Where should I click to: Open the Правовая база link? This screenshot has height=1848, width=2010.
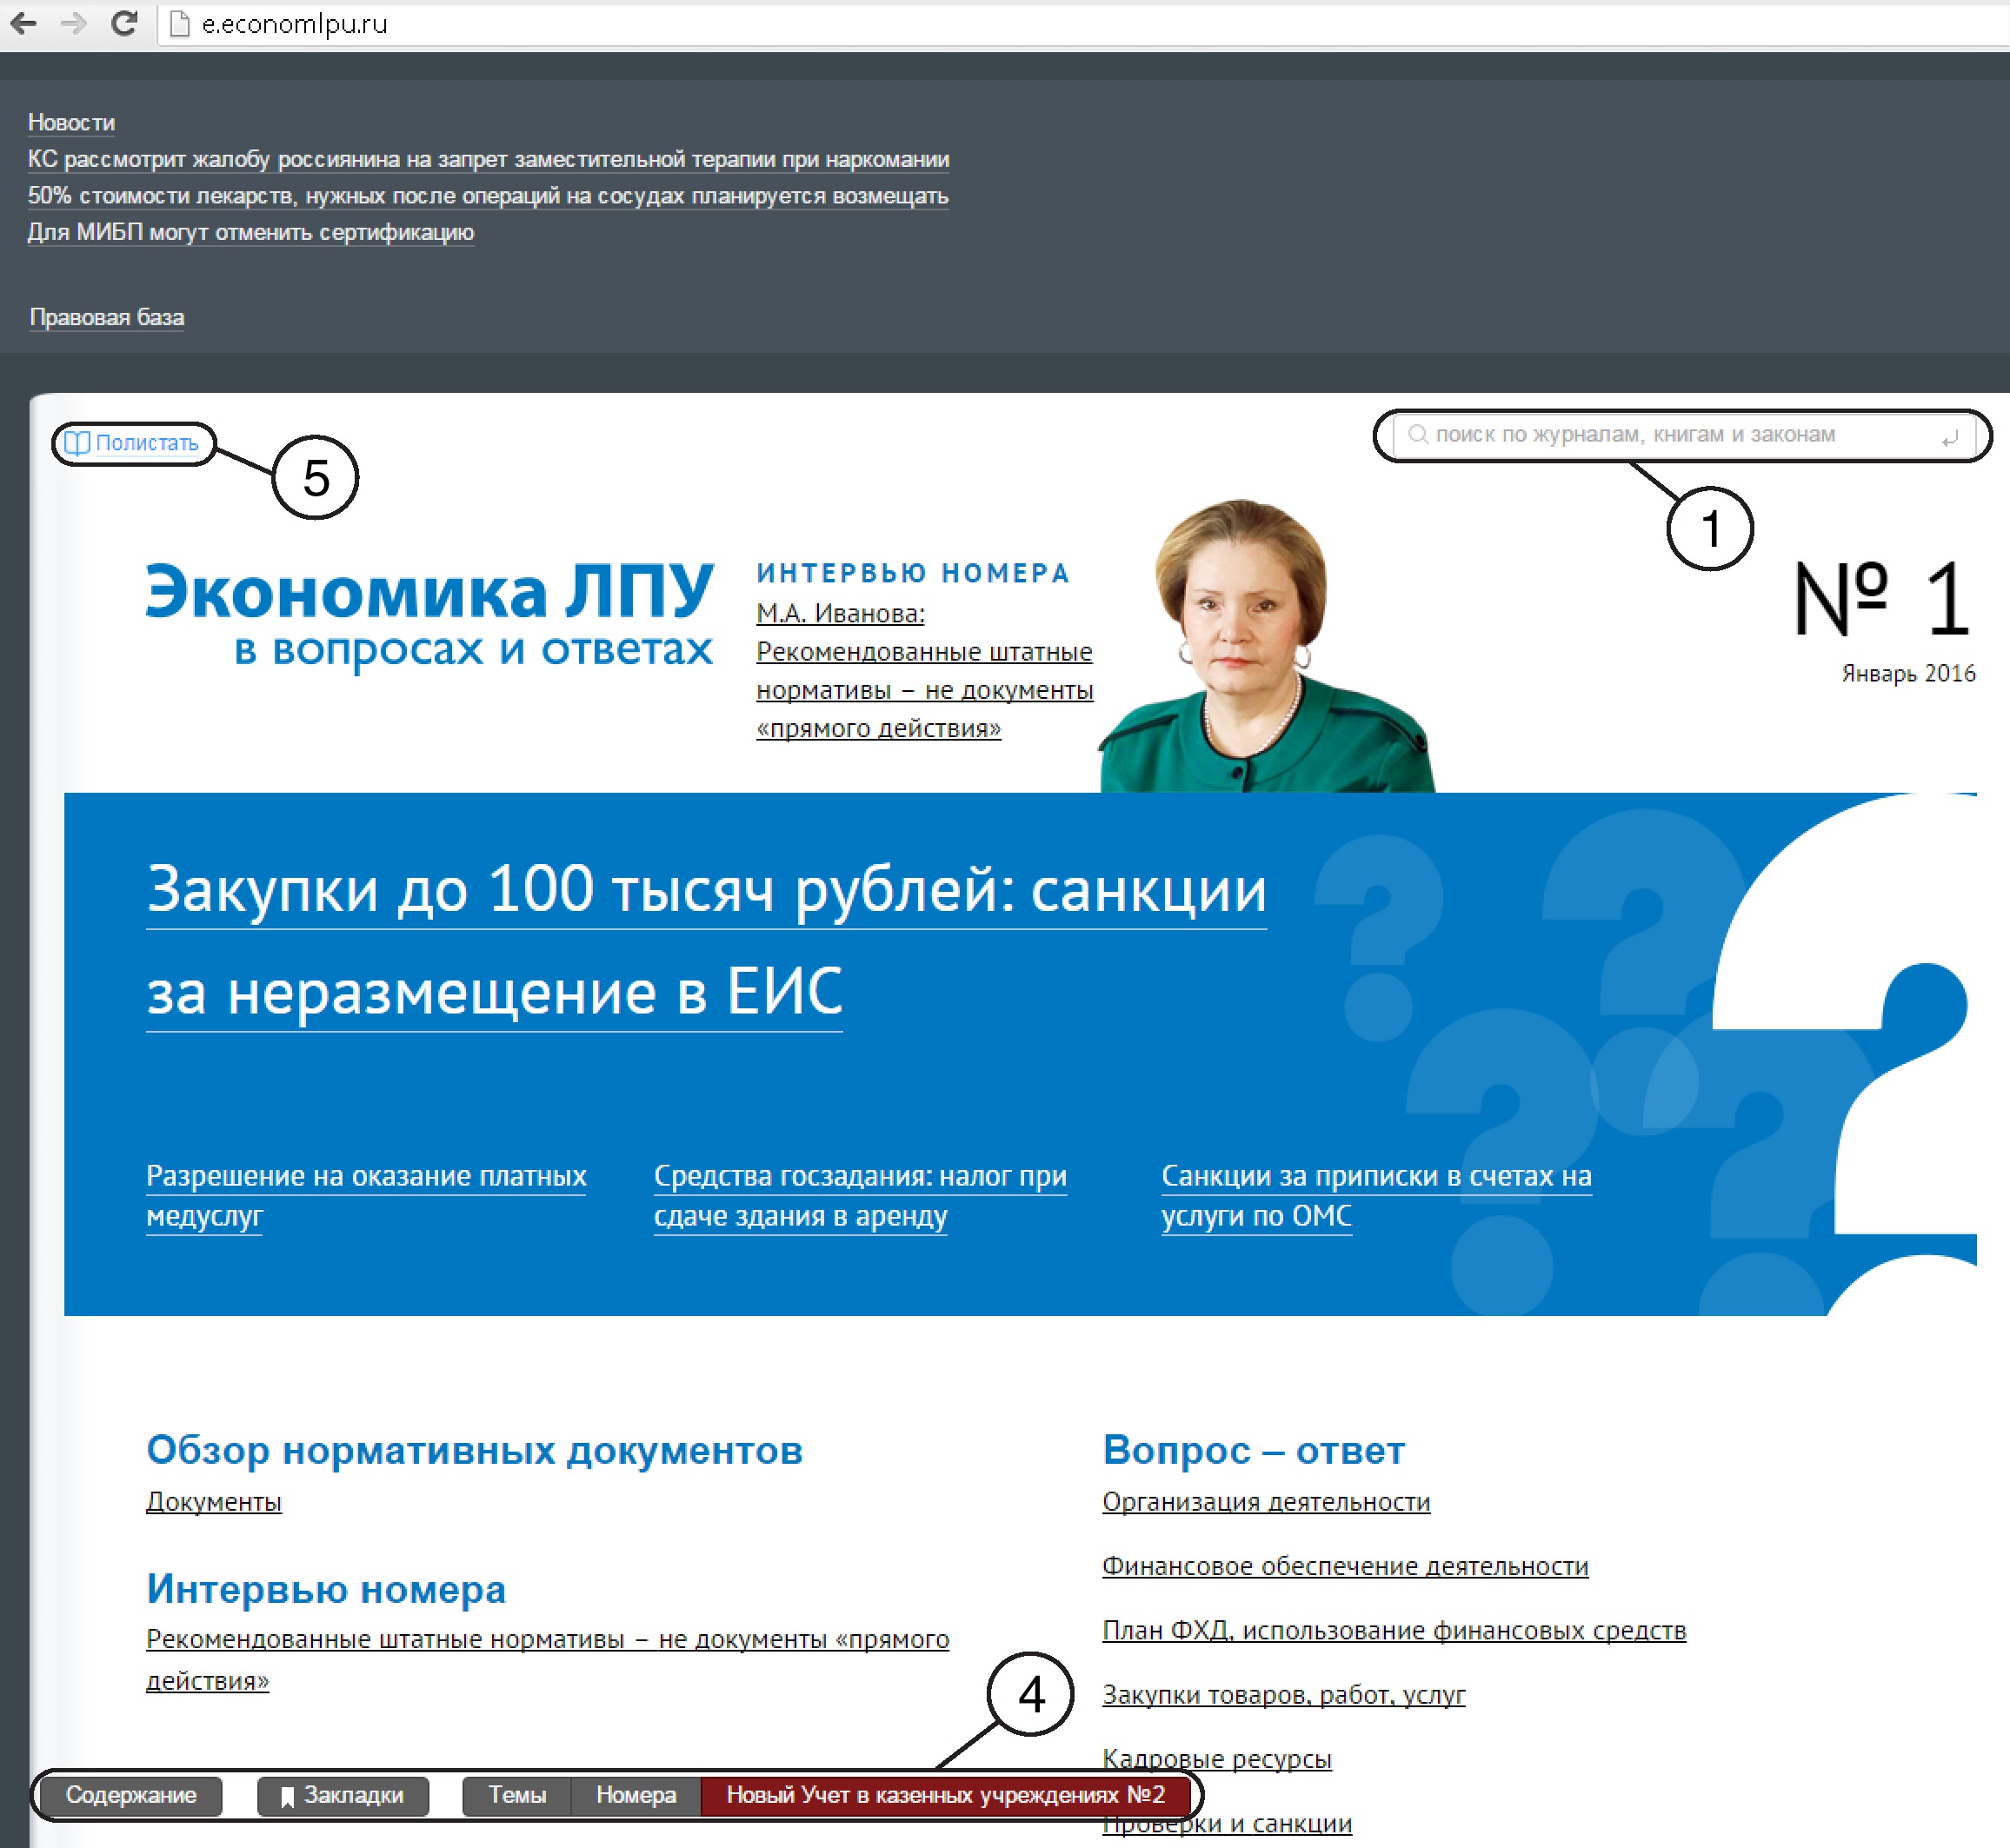point(106,317)
